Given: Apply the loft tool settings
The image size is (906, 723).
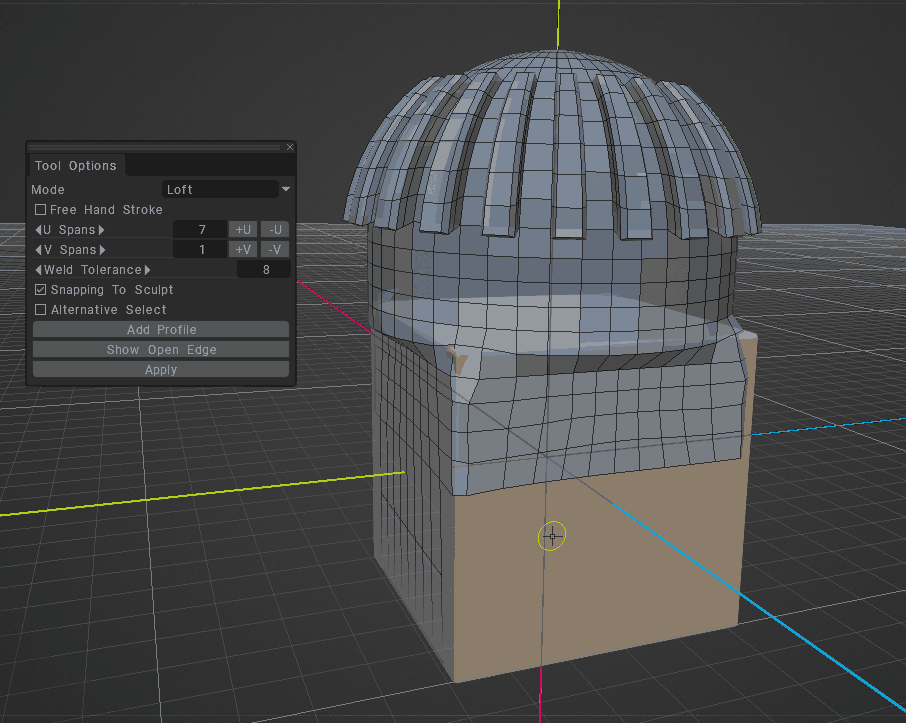Looking at the screenshot, I should [x=161, y=370].
